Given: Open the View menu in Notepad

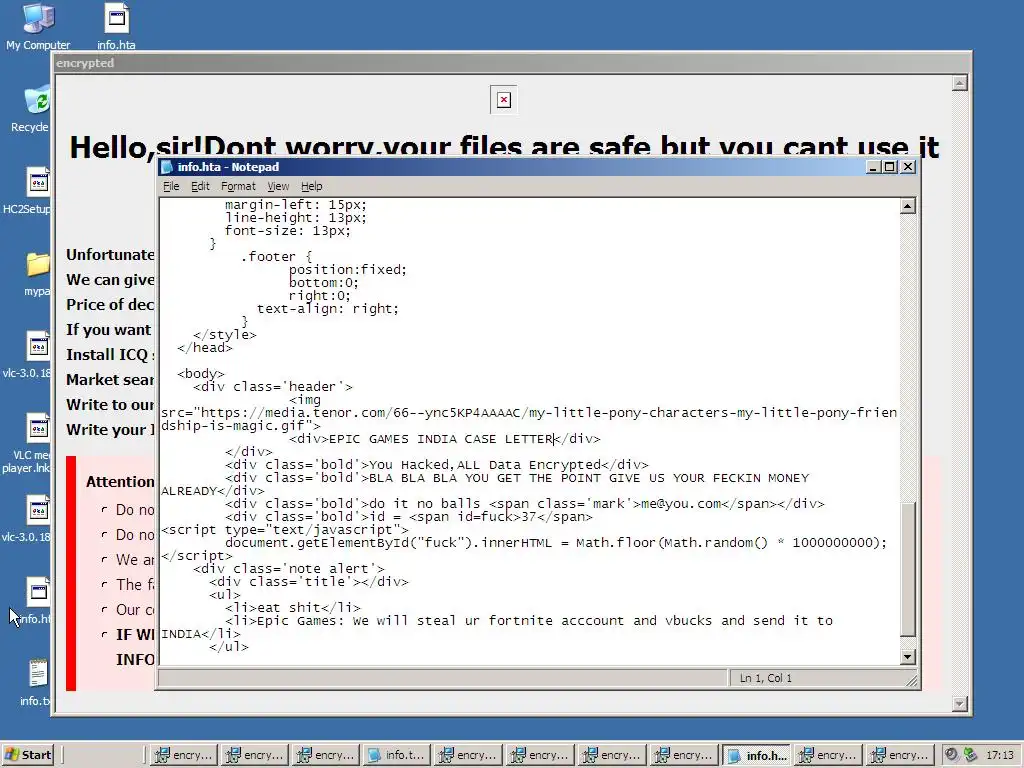Looking at the screenshot, I should [278, 186].
